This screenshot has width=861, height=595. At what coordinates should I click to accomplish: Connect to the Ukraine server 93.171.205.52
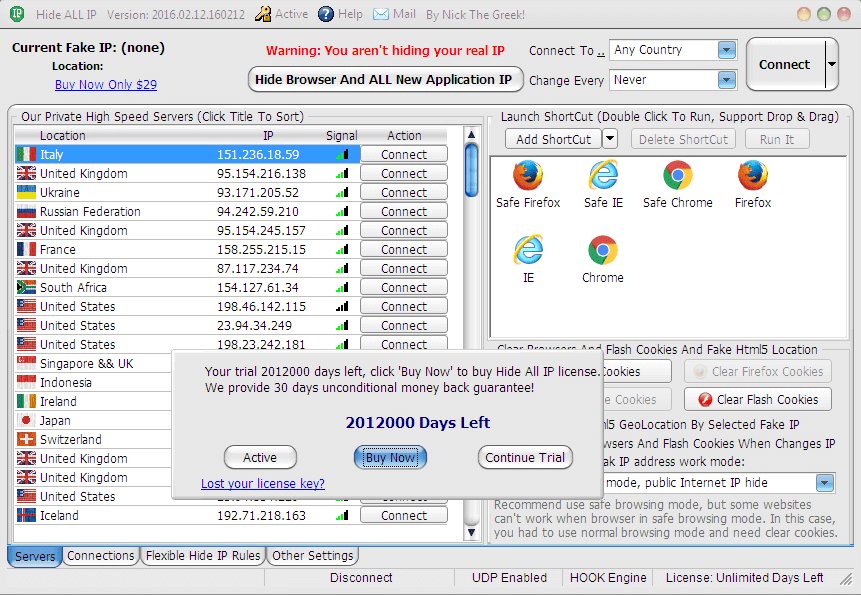[404, 193]
